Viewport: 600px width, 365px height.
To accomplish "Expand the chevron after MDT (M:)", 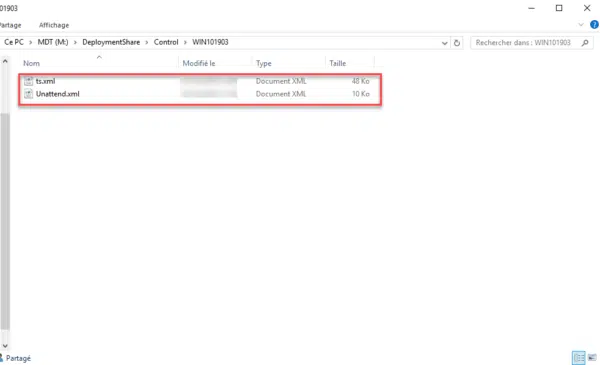I will coord(75,42).
